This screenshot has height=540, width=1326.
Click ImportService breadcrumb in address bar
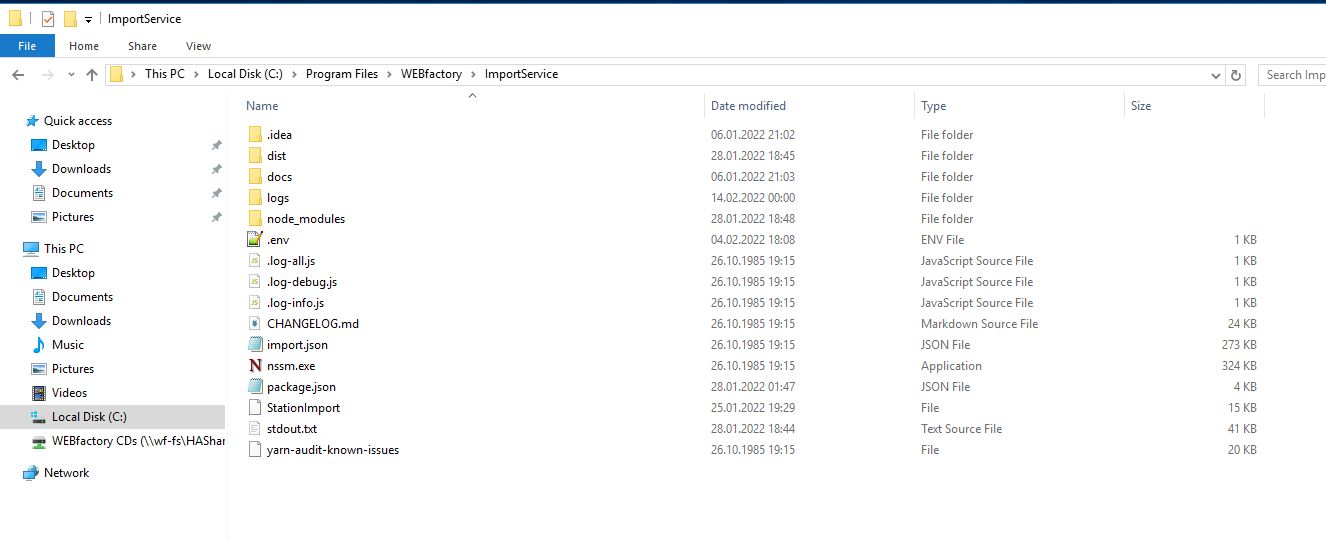521,74
